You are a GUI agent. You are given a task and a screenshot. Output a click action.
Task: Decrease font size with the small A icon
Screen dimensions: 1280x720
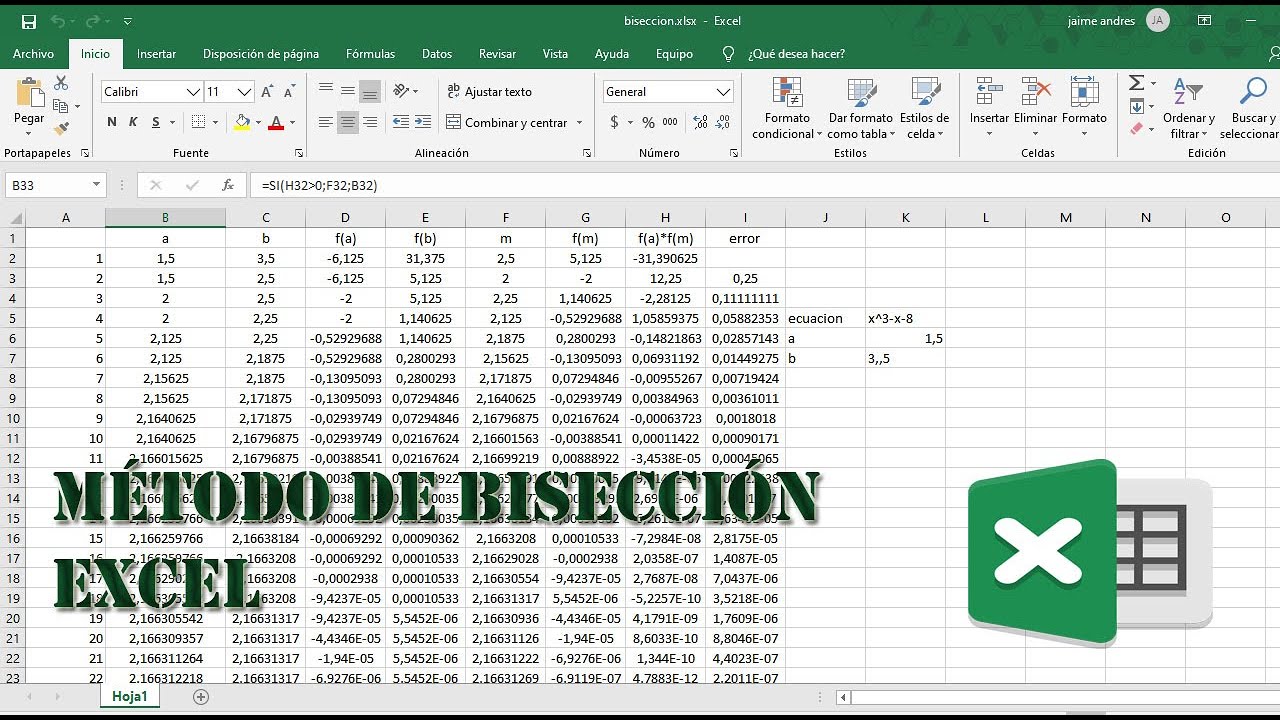[x=289, y=92]
